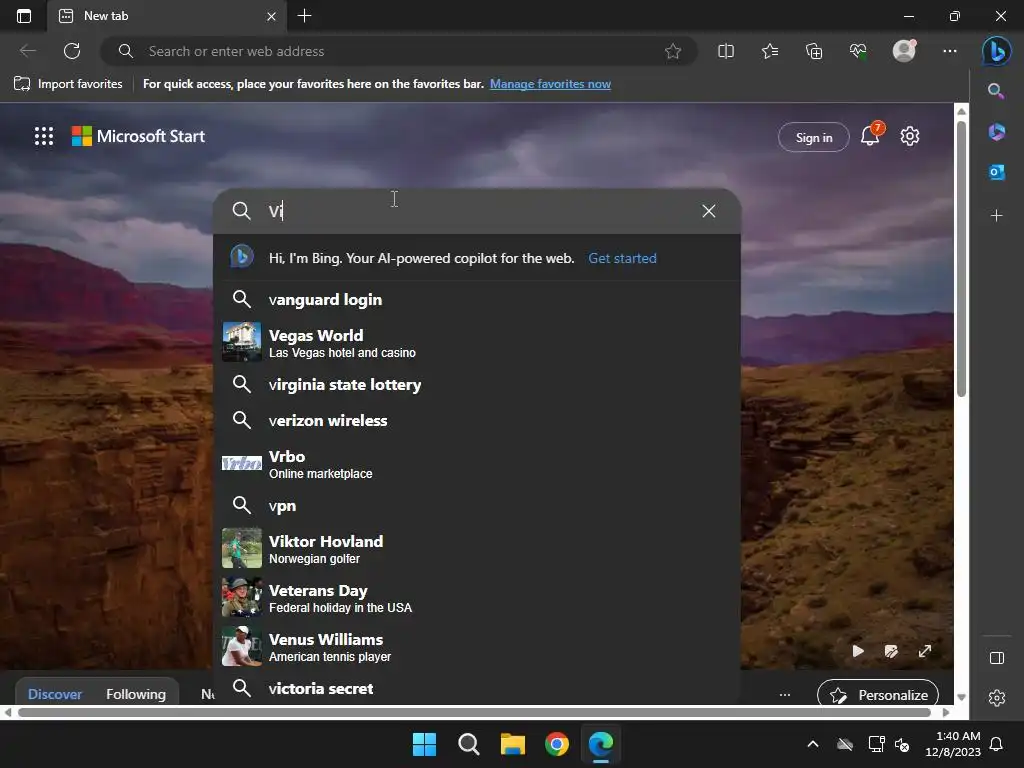Screen dimensions: 1024x768
Task: Toggle sidebar visibility icon
Action: coord(997,658)
